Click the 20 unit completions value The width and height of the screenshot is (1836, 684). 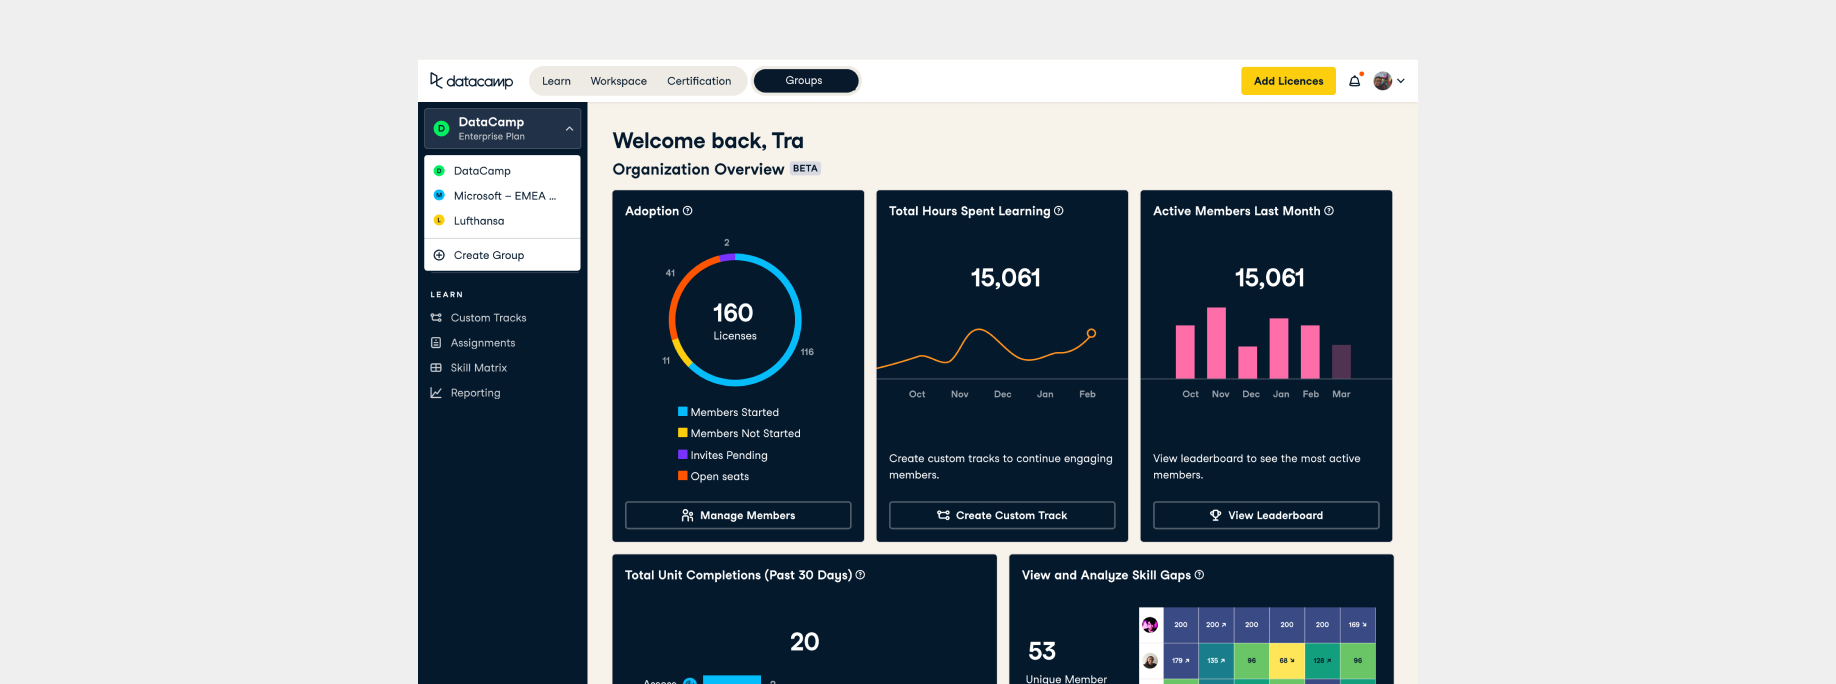coord(805,642)
